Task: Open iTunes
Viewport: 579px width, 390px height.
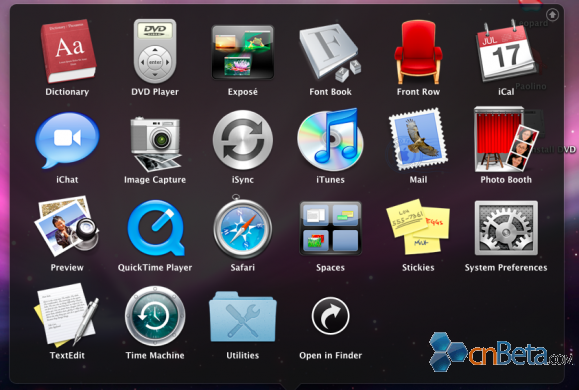Action: [x=330, y=140]
